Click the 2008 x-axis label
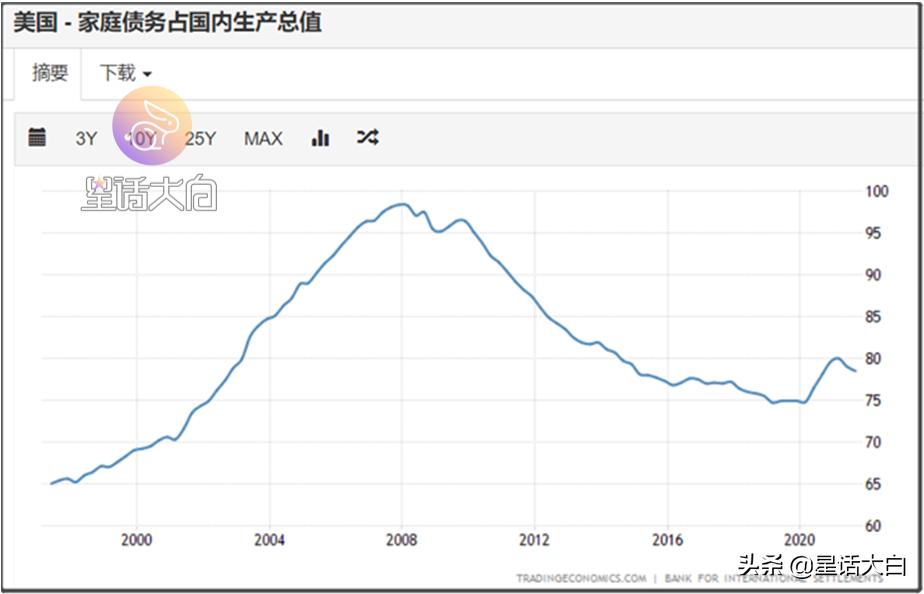Screen dimensions: 924x594 [402, 540]
